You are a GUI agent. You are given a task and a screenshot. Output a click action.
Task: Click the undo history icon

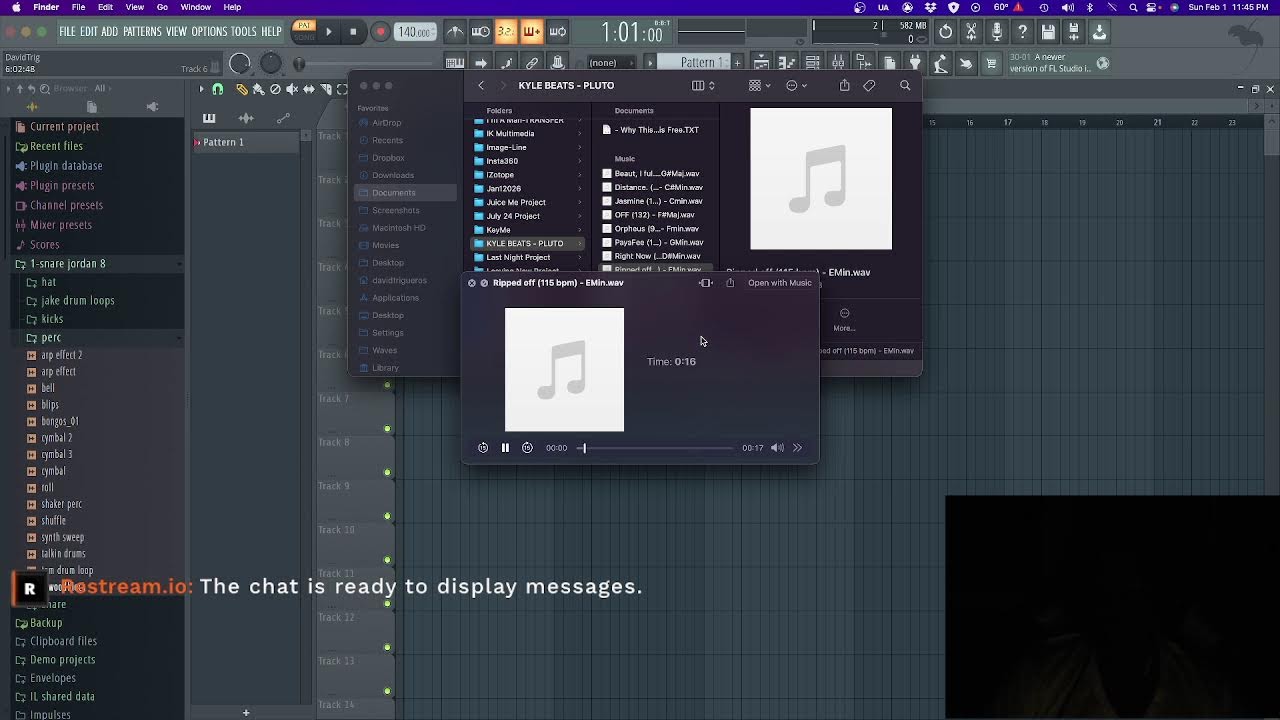click(x=945, y=32)
